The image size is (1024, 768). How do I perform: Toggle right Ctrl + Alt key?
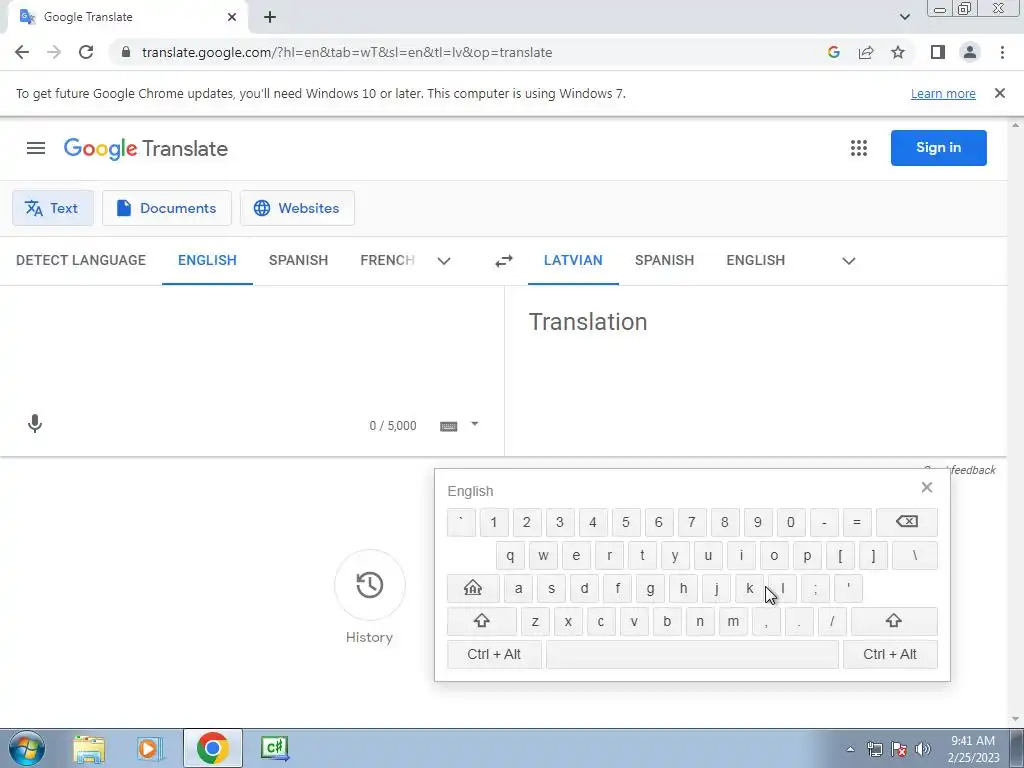pos(889,654)
